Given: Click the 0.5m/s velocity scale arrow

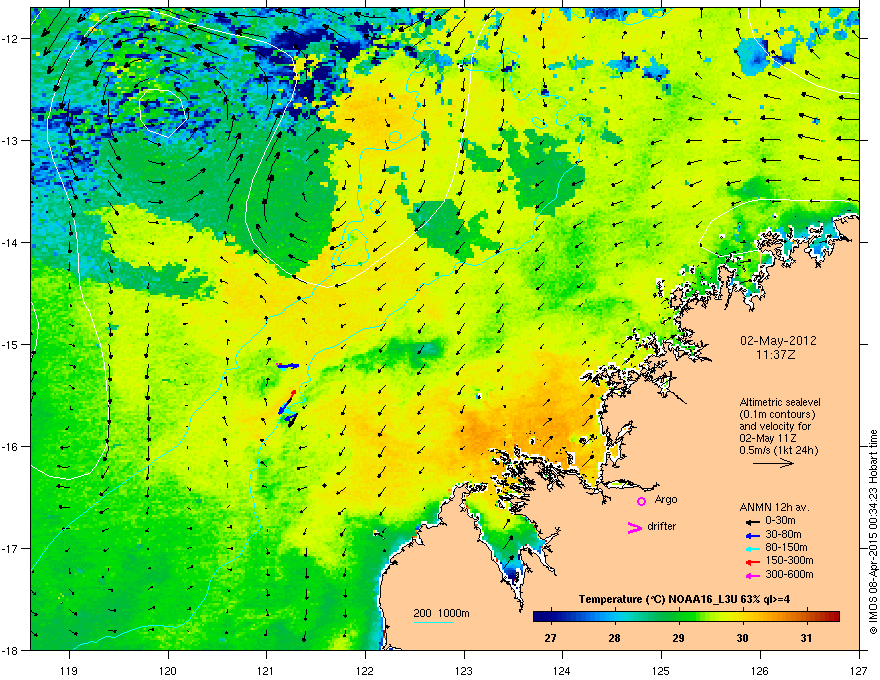Looking at the screenshot, I should coord(773,463).
